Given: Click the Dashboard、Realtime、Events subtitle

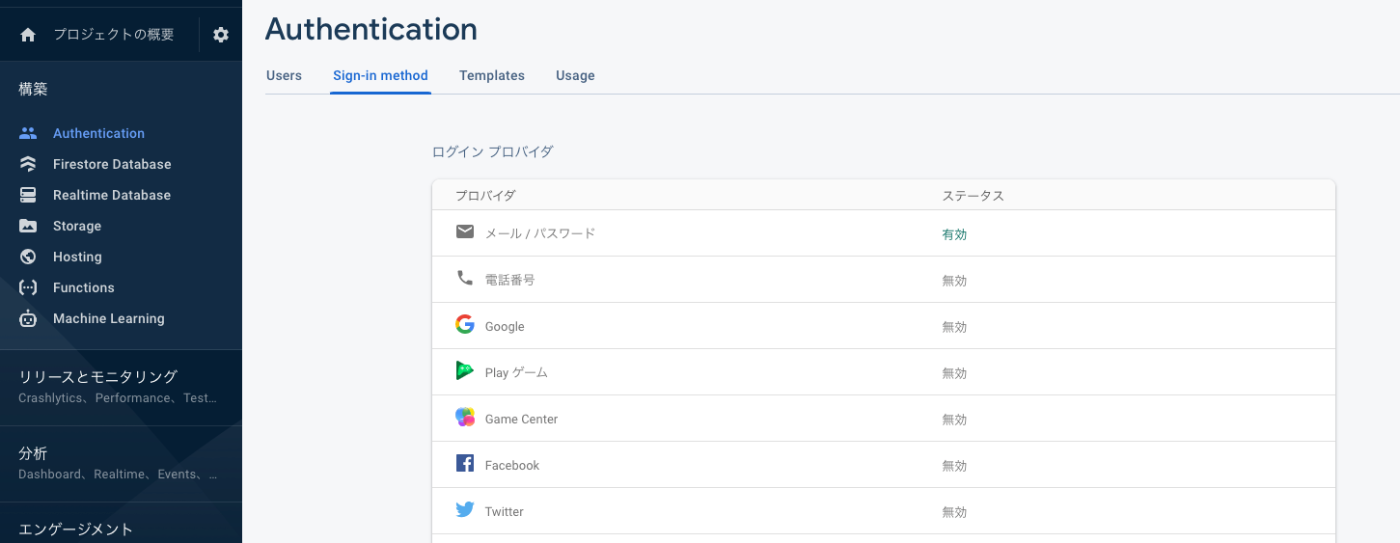Looking at the screenshot, I should coord(118,474).
